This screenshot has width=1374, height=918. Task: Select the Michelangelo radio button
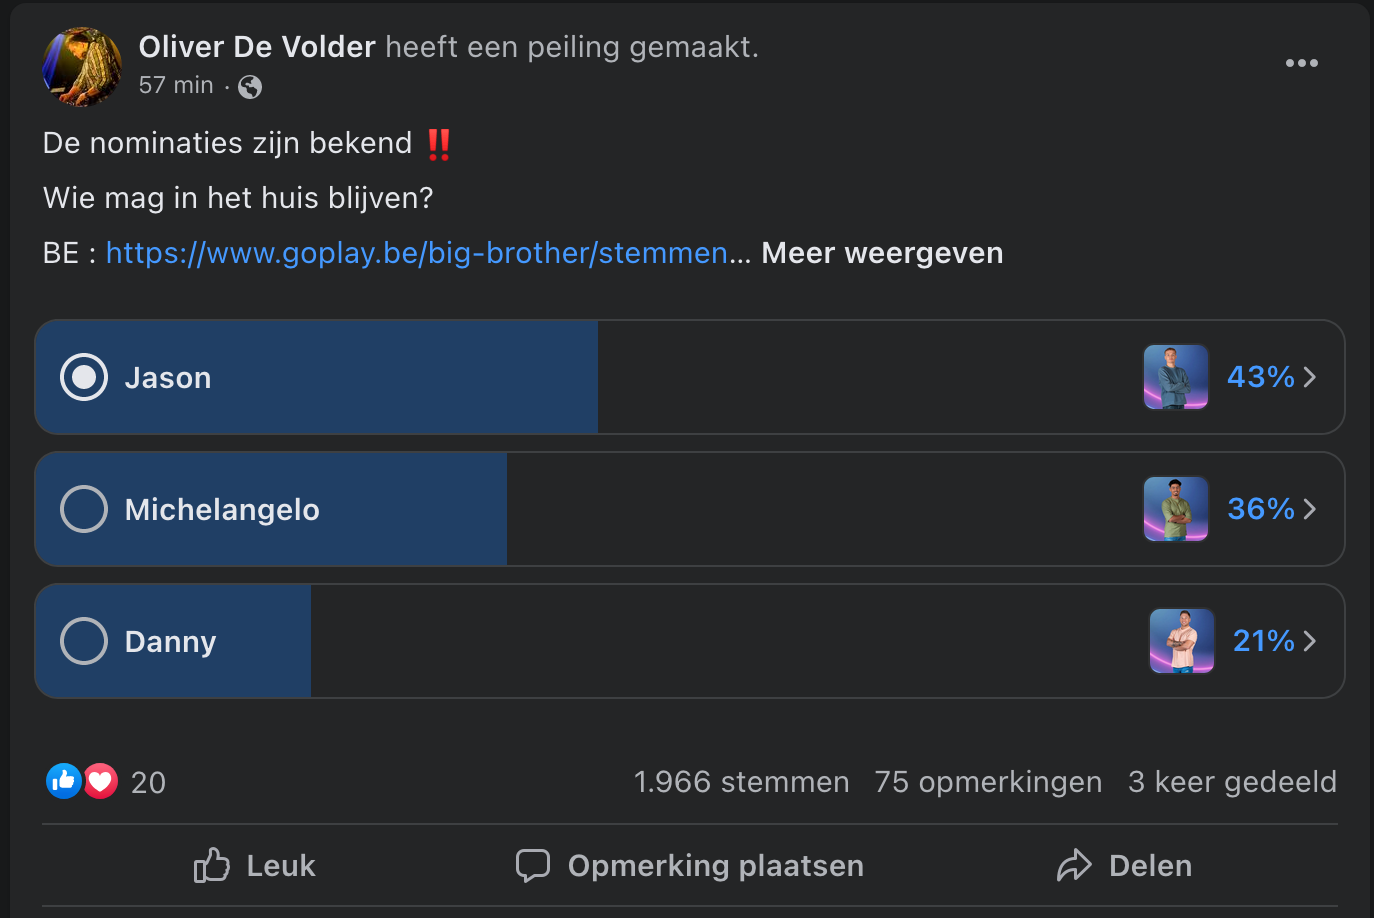84,509
